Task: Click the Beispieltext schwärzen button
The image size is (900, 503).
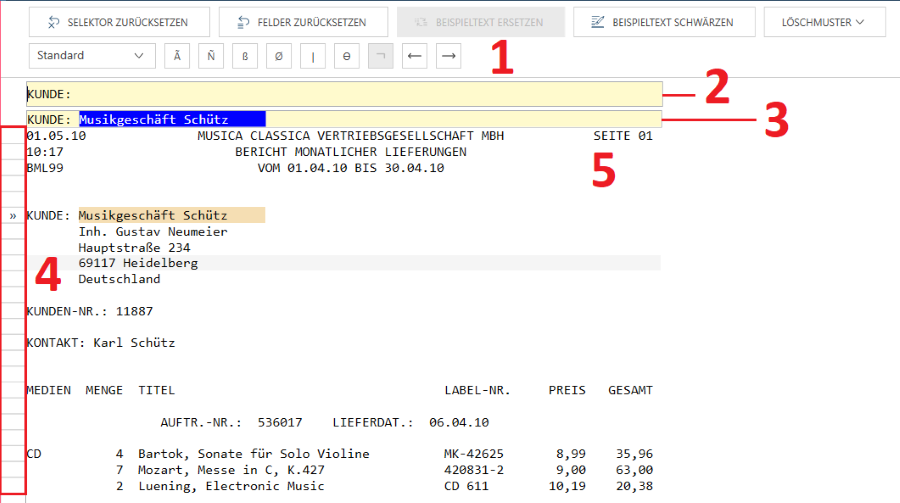Action: 662,22
